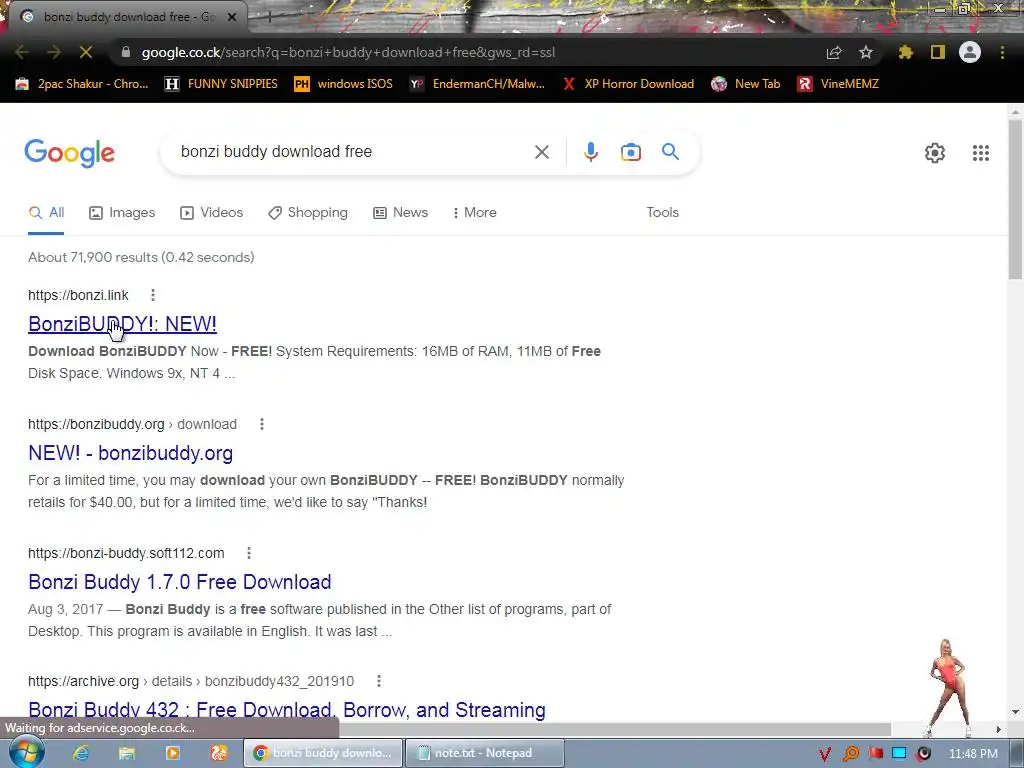The height and width of the screenshot is (768, 1024).
Task: Open the 2pac Shakur bookmark
Action: (82, 84)
